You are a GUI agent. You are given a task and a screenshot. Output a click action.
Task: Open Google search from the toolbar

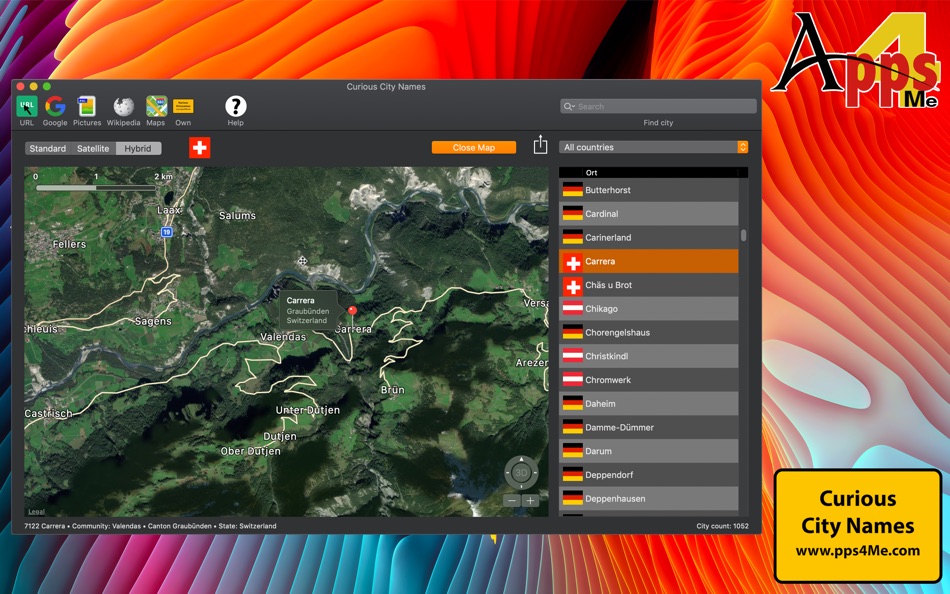click(x=55, y=105)
